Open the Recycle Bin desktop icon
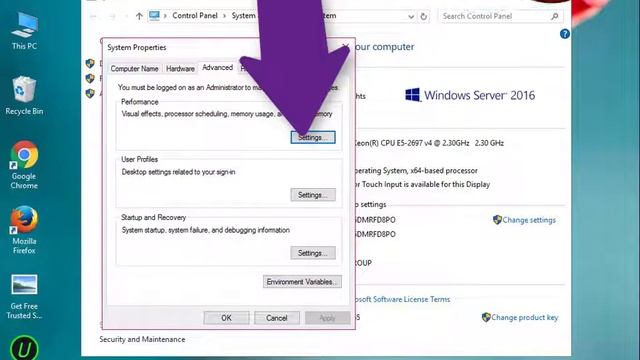Image resolution: width=640 pixels, height=360 pixels. click(24, 96)
